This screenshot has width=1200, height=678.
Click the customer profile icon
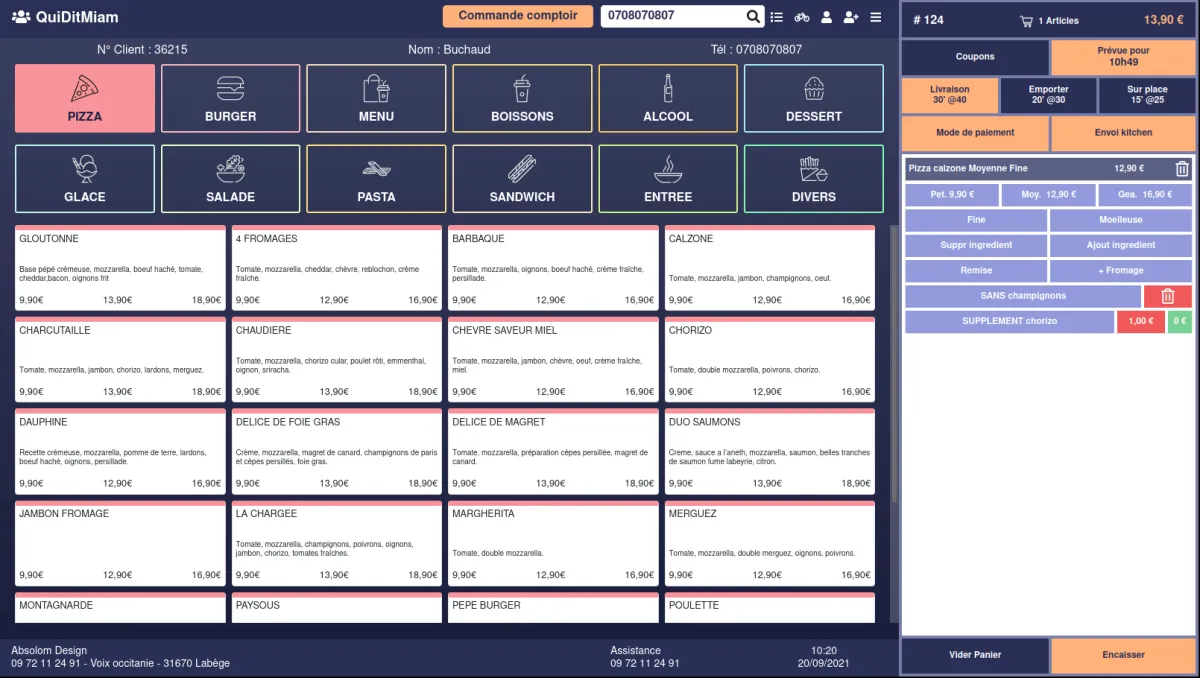coord(827,17)
